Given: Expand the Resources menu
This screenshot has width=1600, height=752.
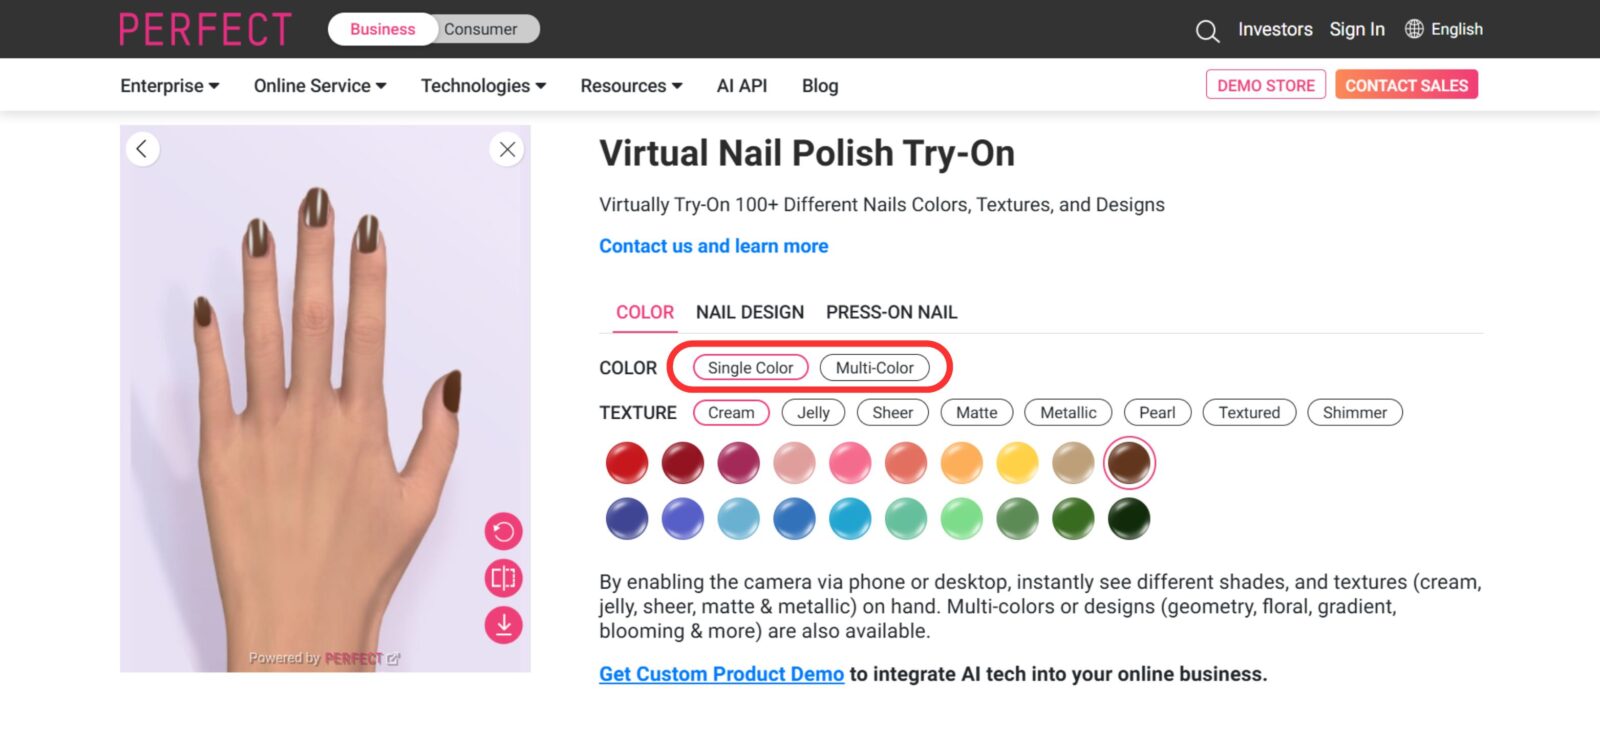Looking at the screenshot, I should point(632,86).
